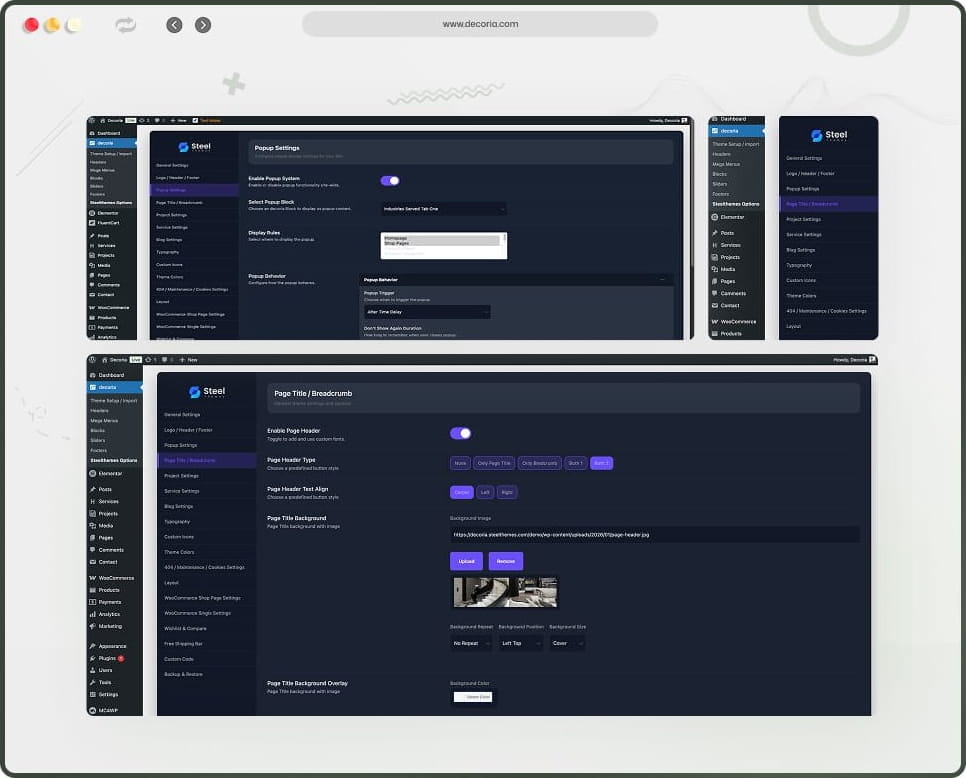Enable the Popup System toggle
The image size is (966, 778).
(x=390, y=180)
